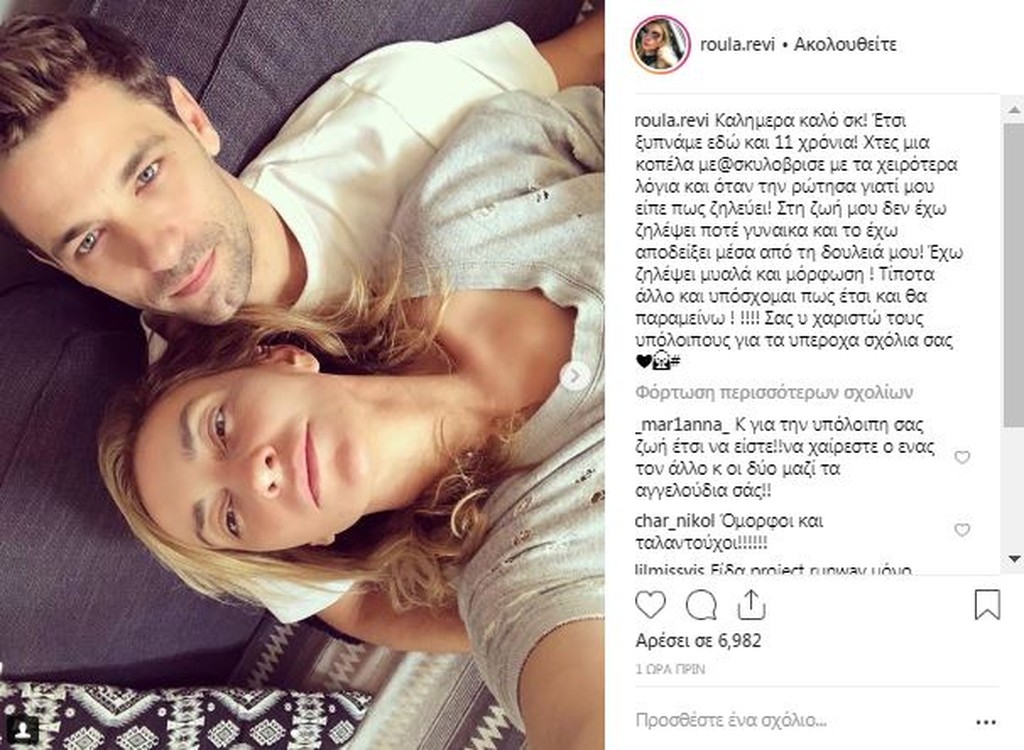The height and width of the screenshot is (750, 1024).
Task: Open roula.revi username in header
Action: point(737,44)
